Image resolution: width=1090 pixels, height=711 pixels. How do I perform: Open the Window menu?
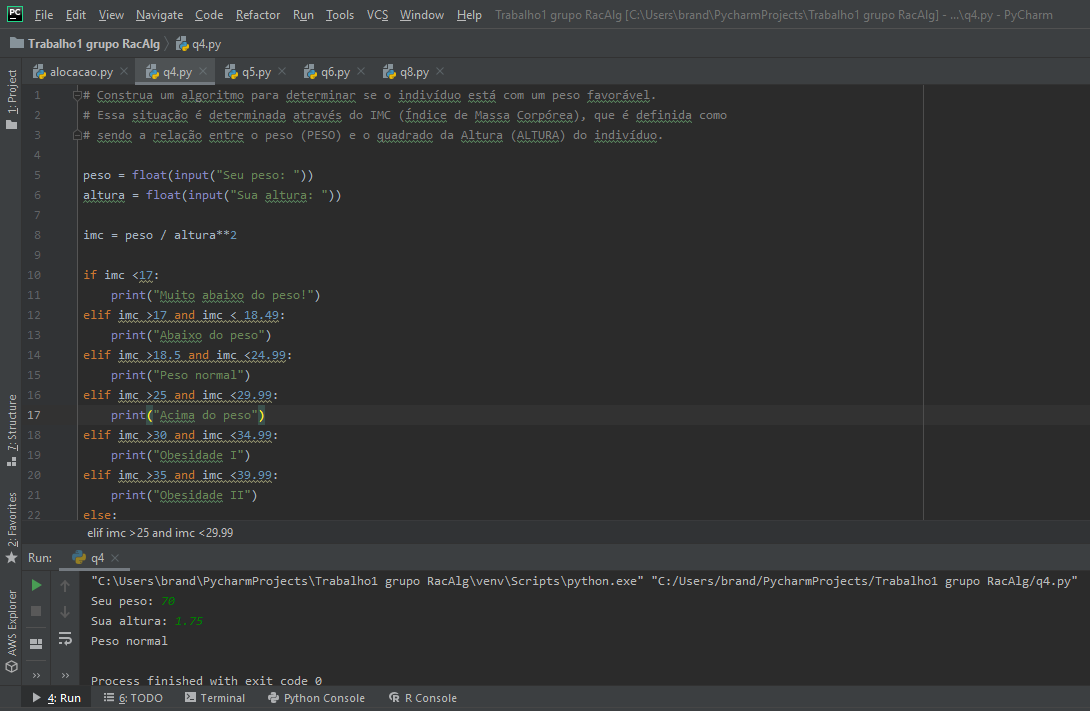click(422, 15)
